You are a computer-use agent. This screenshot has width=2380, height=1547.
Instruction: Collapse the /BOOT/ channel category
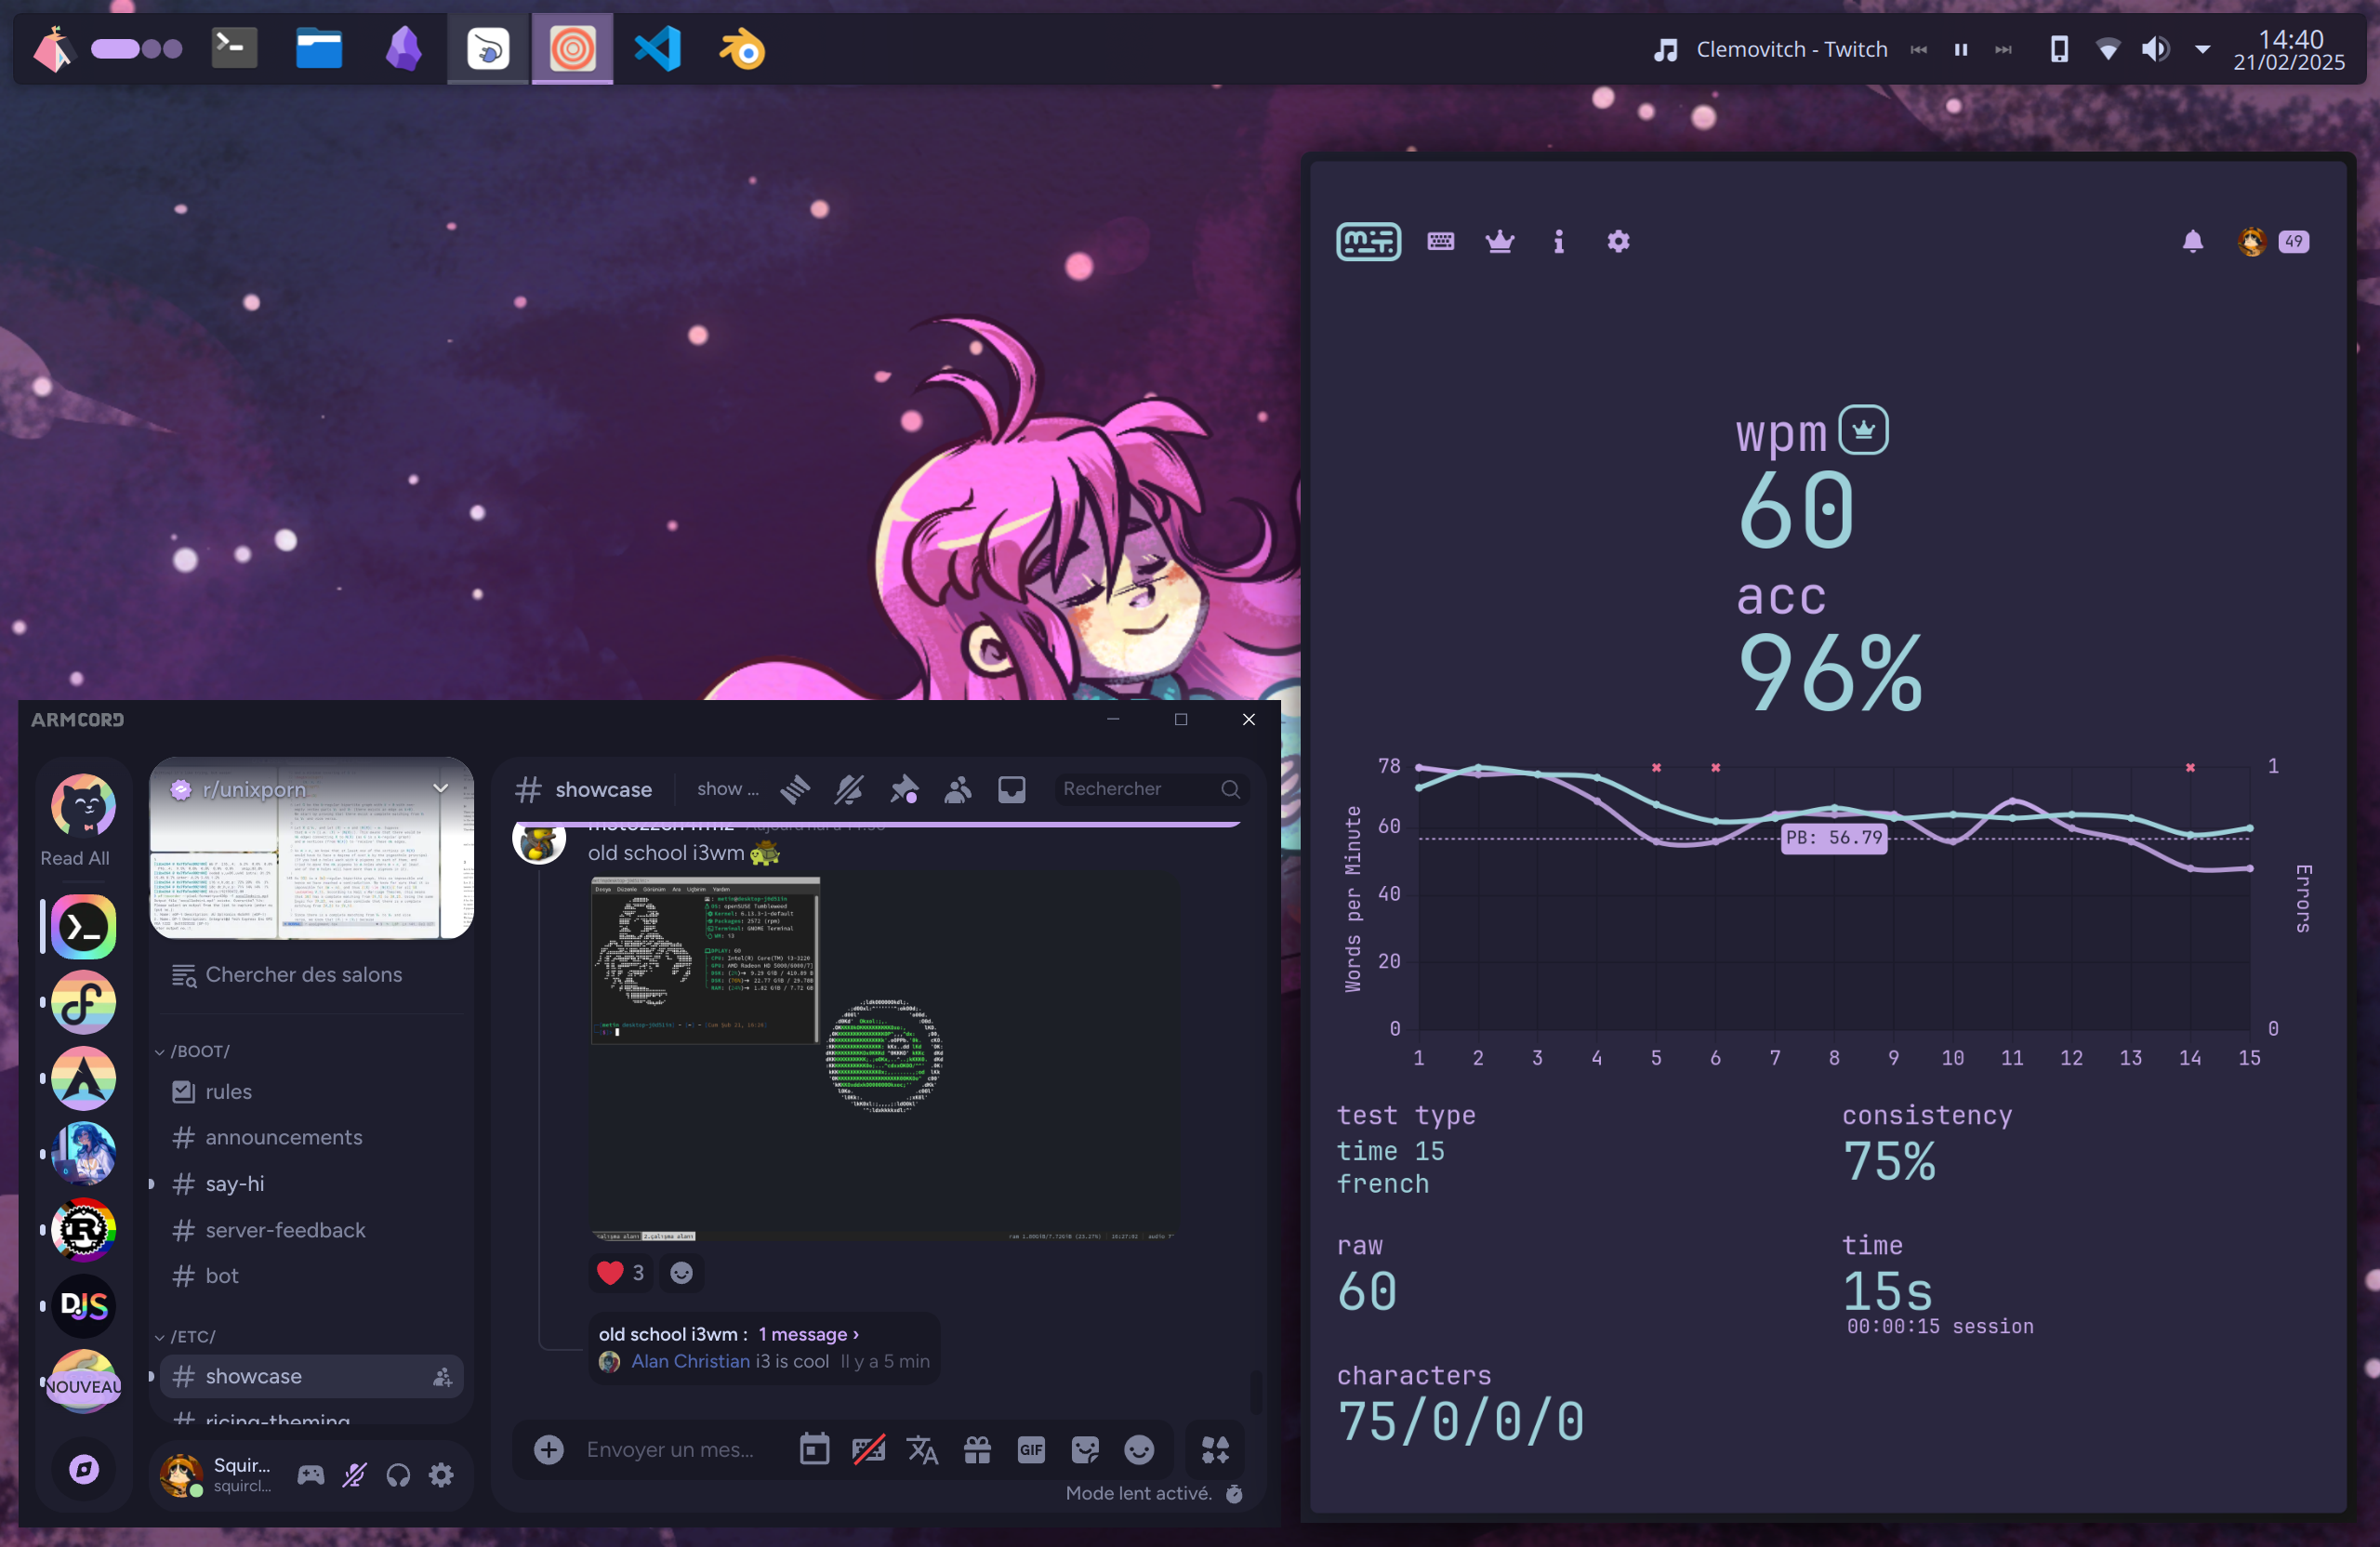pyautogui.click(x=197, y=1051)
